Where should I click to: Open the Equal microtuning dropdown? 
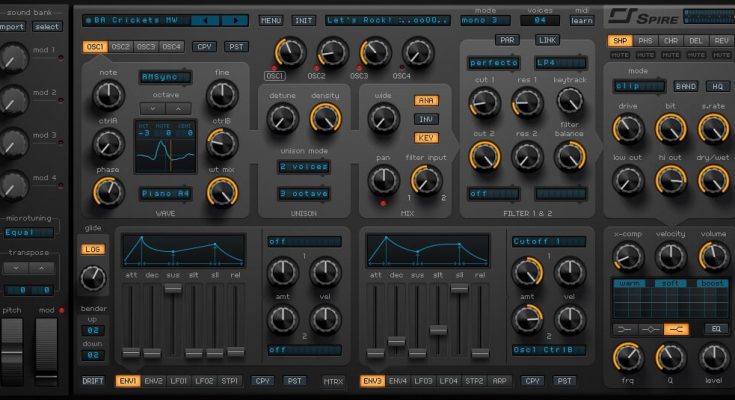[x=27, y=232]
